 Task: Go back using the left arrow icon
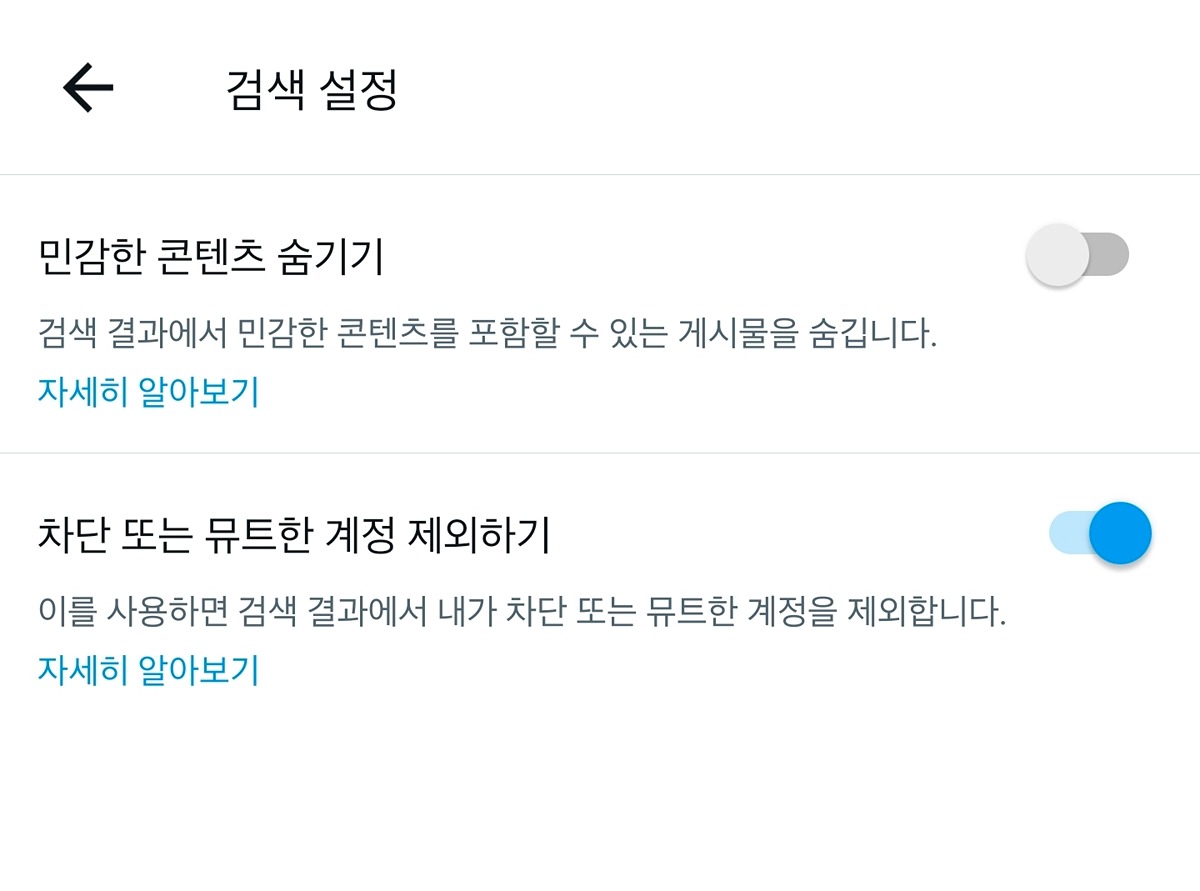(x=88, y=88)
